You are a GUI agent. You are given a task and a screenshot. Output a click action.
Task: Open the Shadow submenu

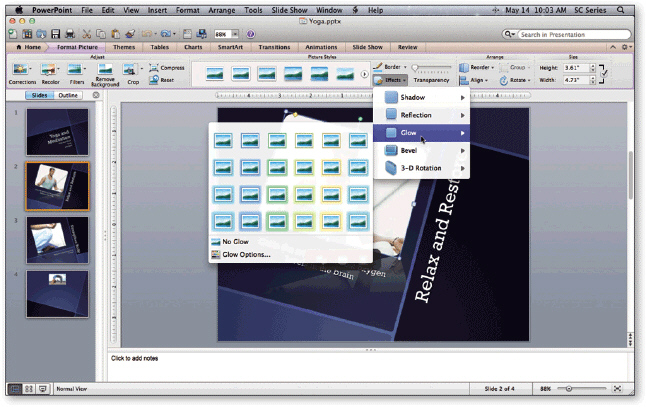421,97
